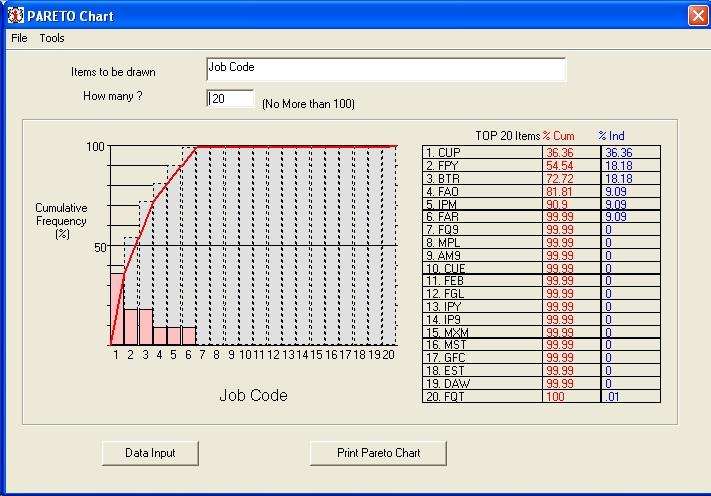The width and height of the screenshot is (711, 496).
Task: Click the Data Input button
Action: click(150, 453)
